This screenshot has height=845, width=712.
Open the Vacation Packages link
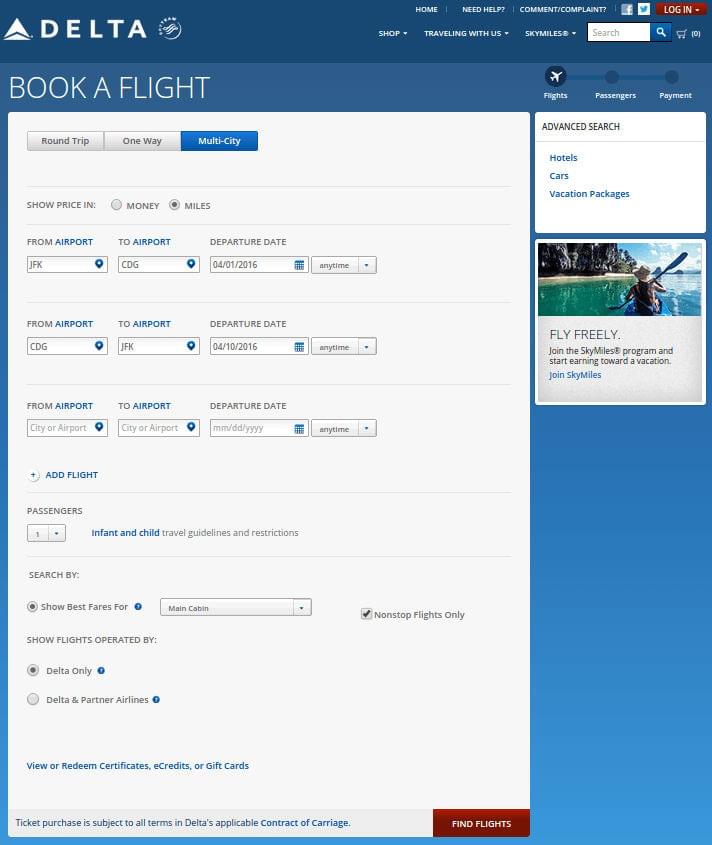[589, 194]
